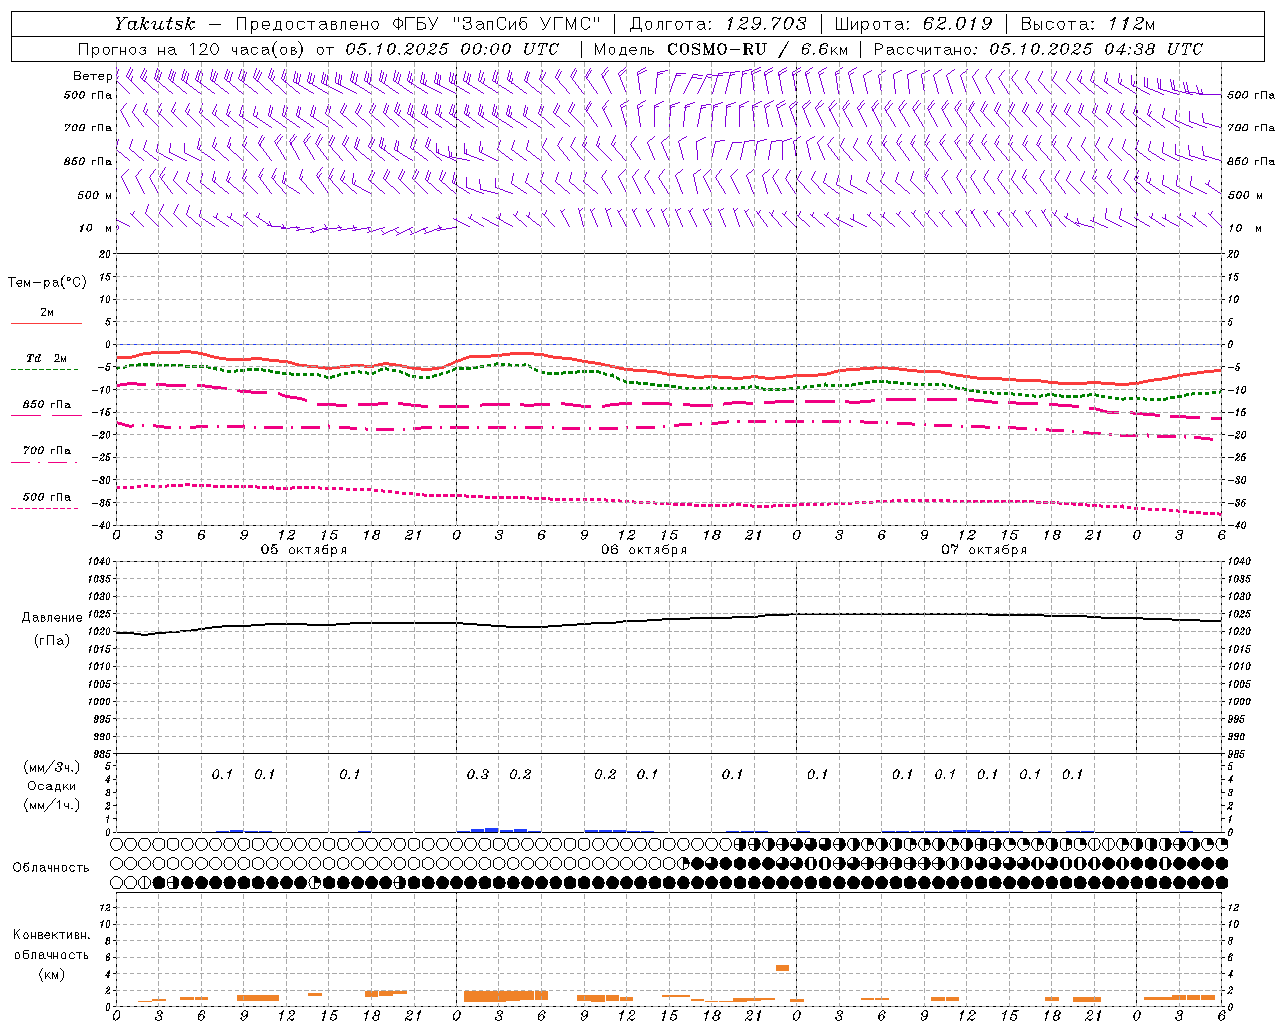Image resolution: width=1280 pixels, height=1024 pixels.
Task: Click the 'Облачность' cloud cover label
Action: tap(51, 867)
